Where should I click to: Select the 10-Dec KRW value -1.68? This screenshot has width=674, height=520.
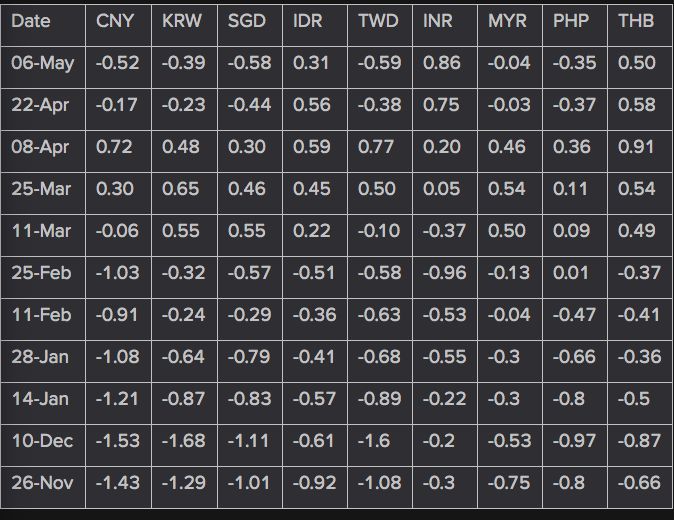[x=184, y=441]
